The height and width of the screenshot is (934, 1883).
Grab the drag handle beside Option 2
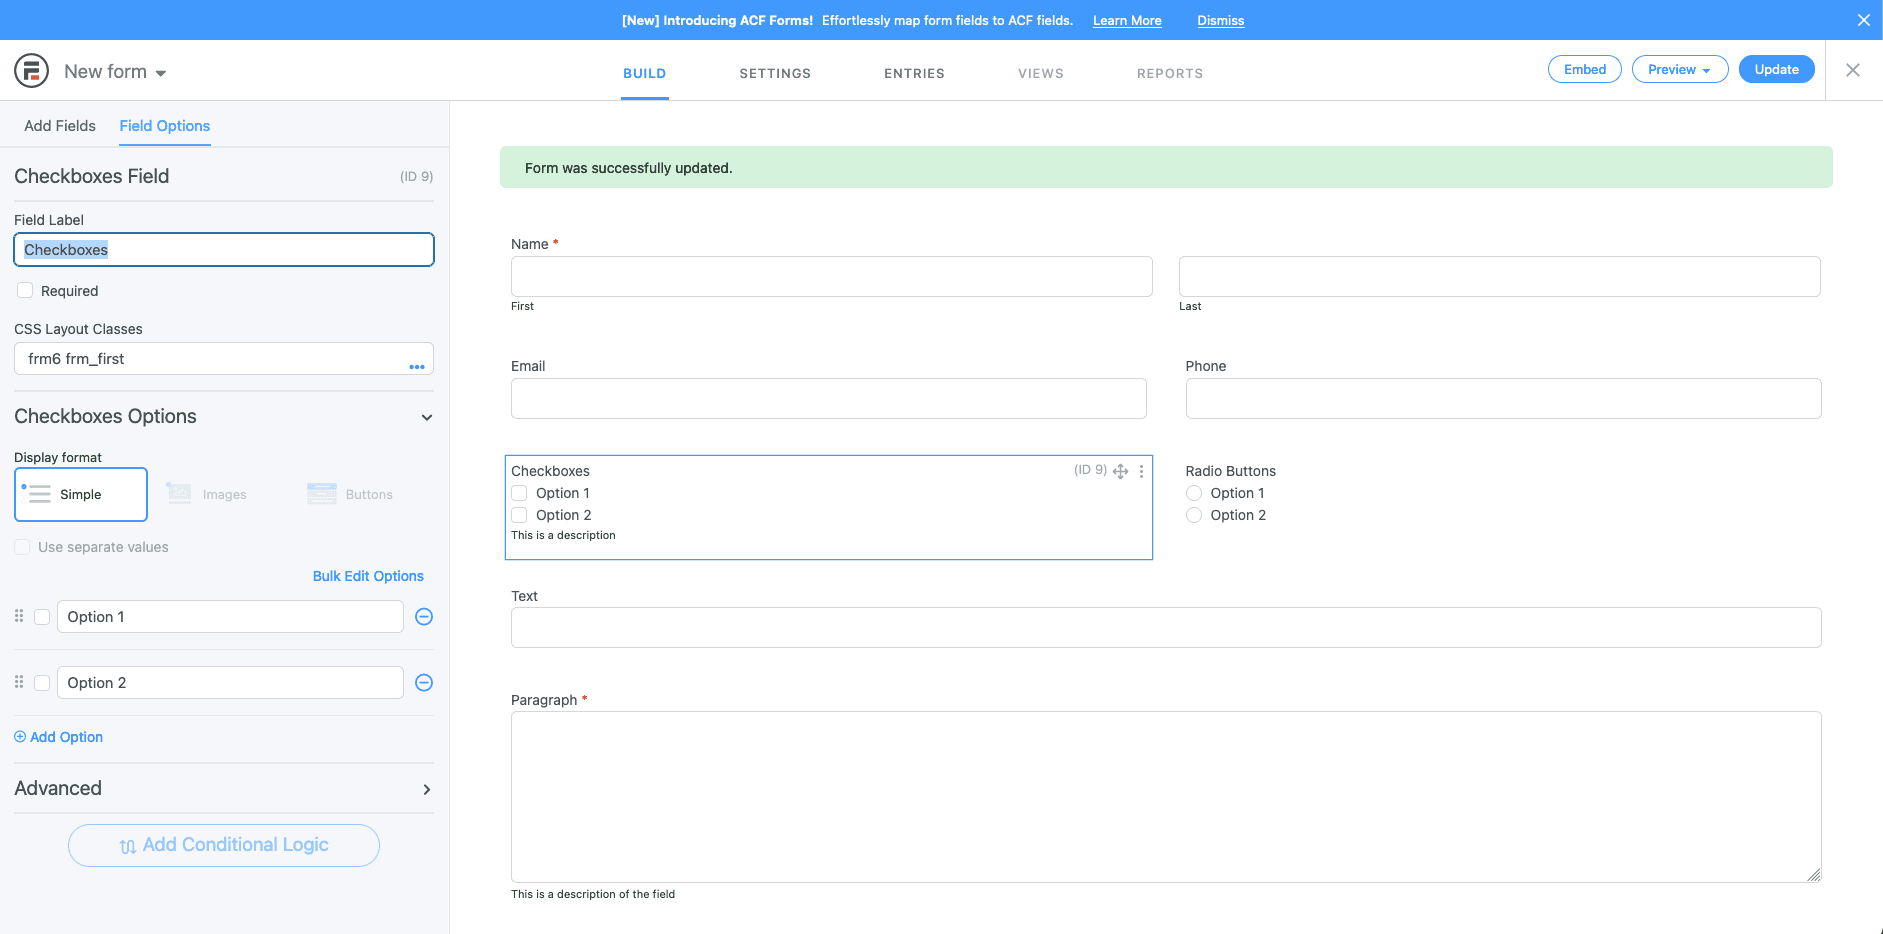point(19,682)
